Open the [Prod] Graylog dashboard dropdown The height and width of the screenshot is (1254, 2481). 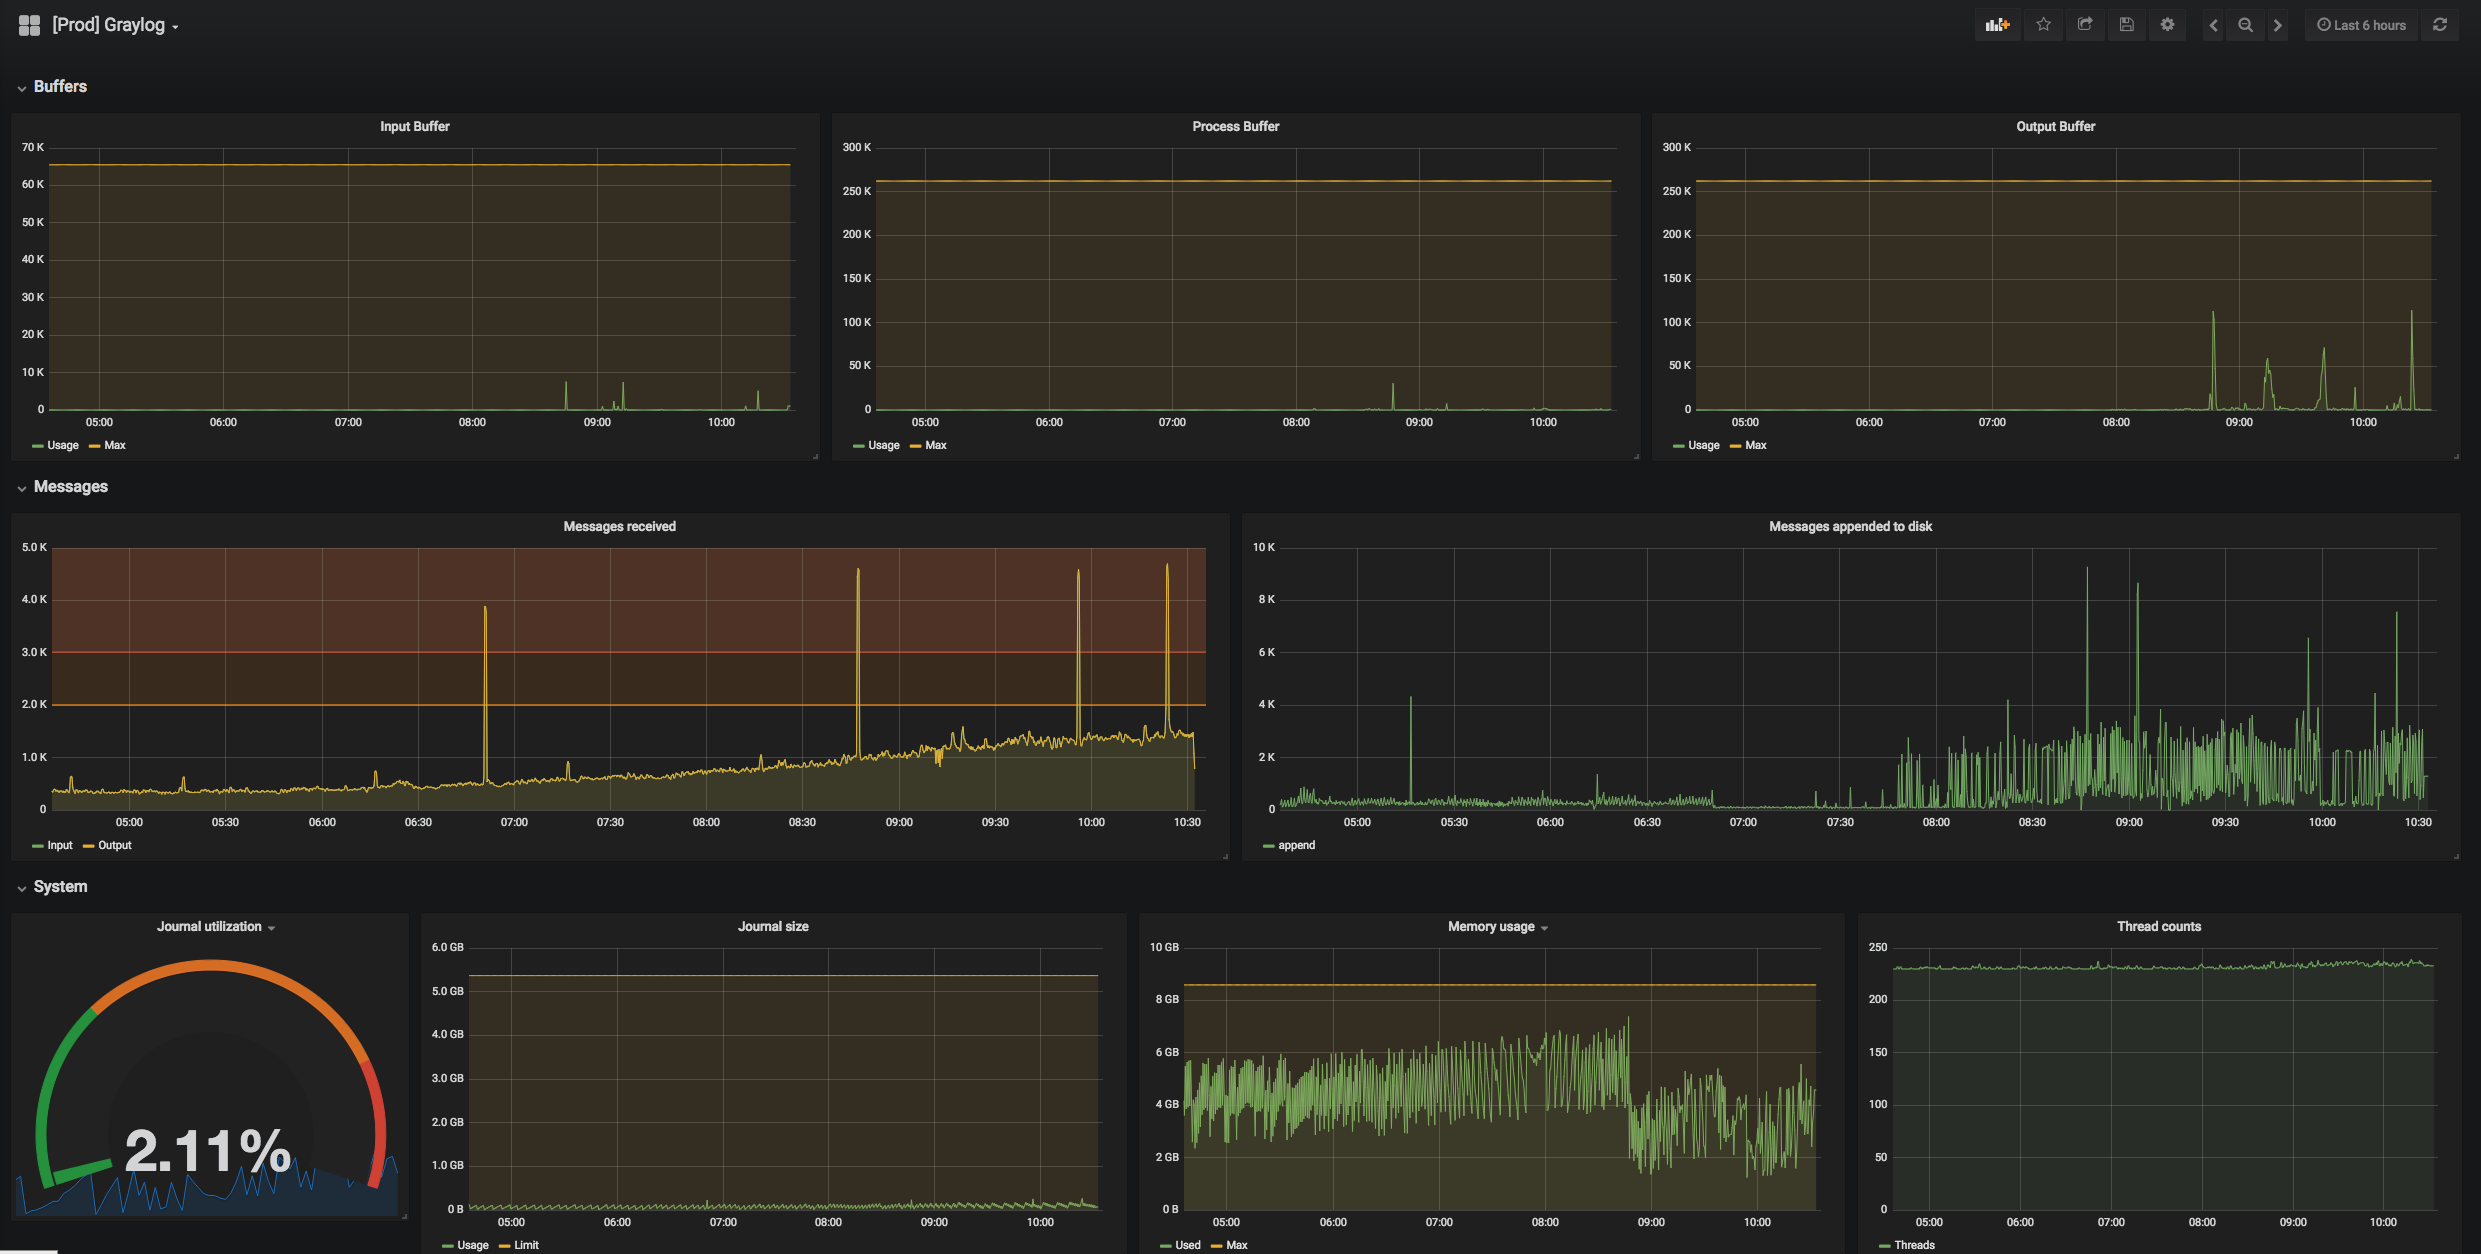[115, 25]
